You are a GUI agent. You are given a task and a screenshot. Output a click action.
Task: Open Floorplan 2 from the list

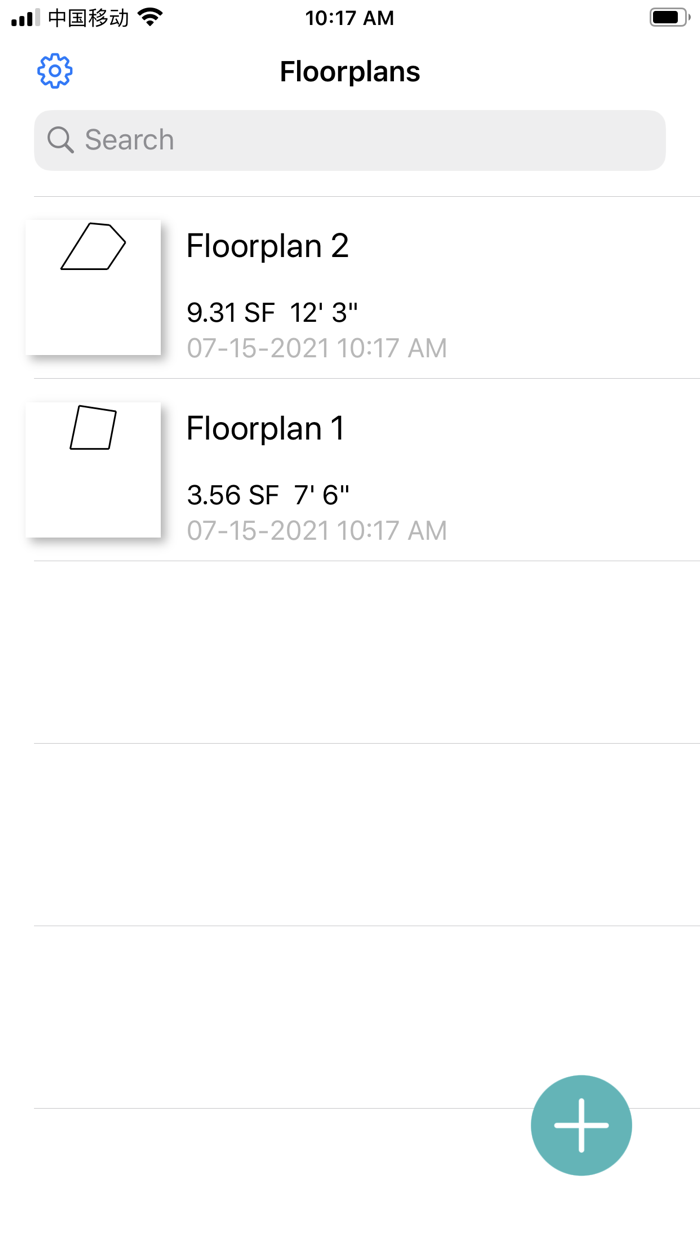point(267,246)
